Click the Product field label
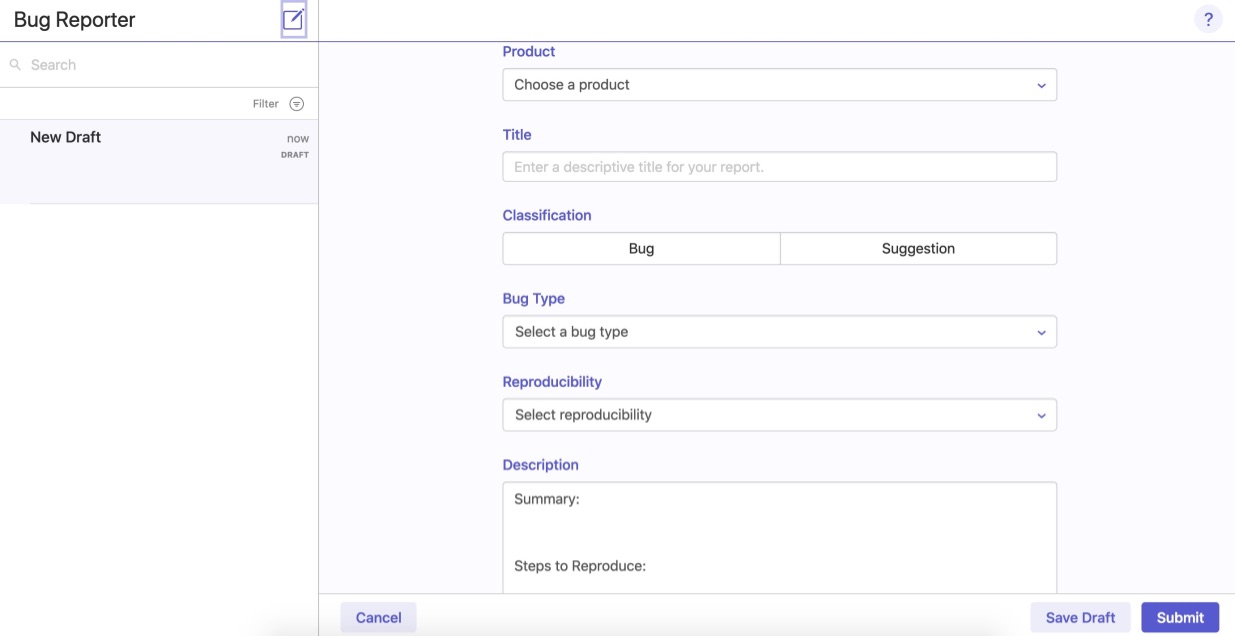 click(529, 52)
